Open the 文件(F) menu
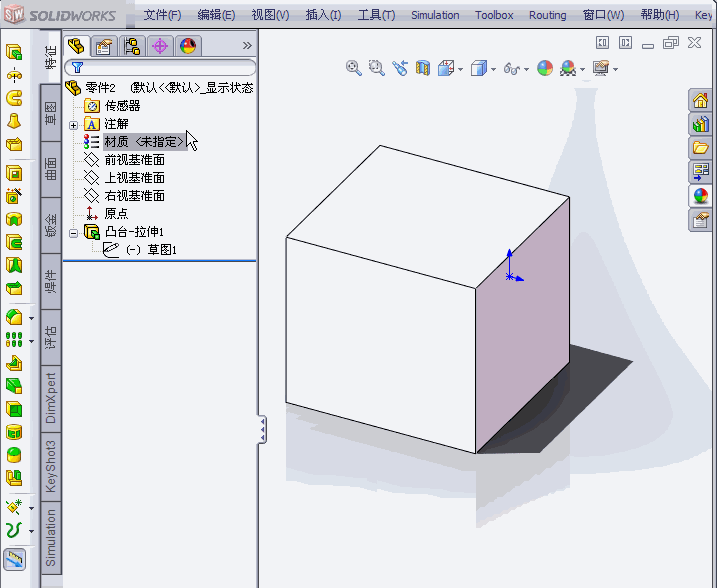 pos(162,15)
